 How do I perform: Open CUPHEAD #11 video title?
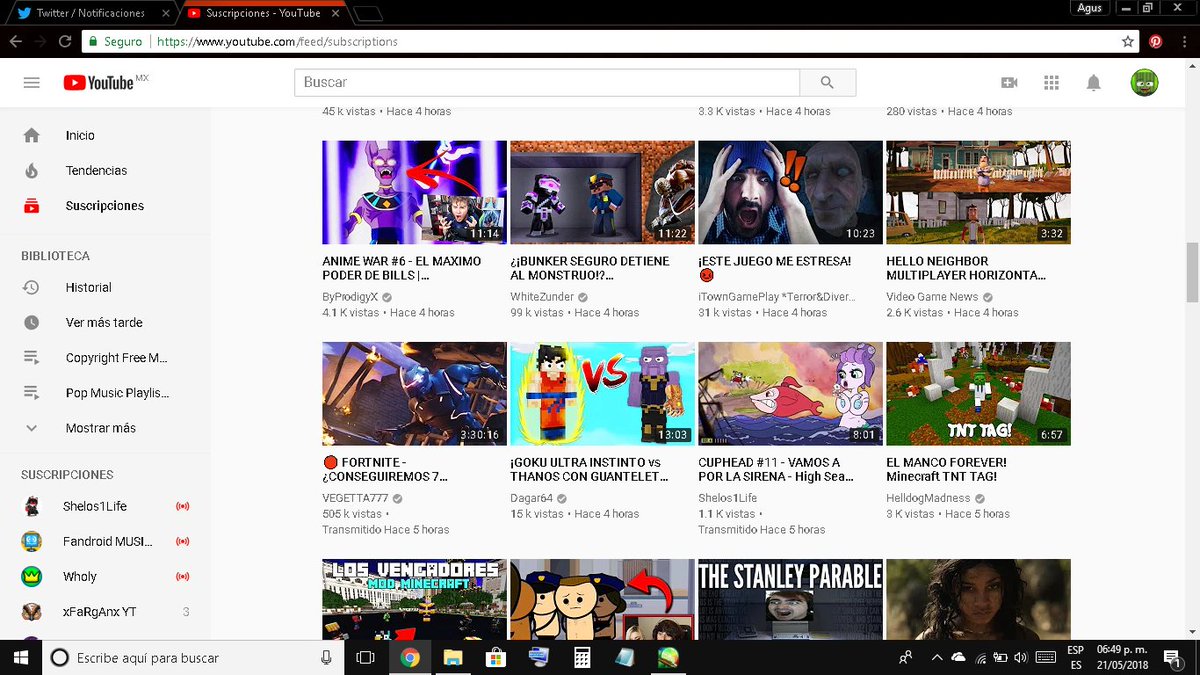[776, 470]
